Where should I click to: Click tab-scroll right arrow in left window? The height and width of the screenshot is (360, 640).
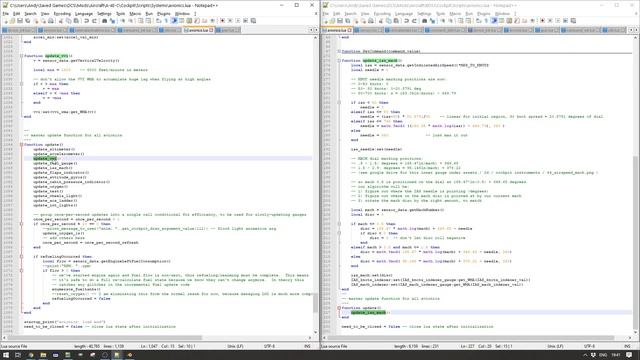pos(316,30)
